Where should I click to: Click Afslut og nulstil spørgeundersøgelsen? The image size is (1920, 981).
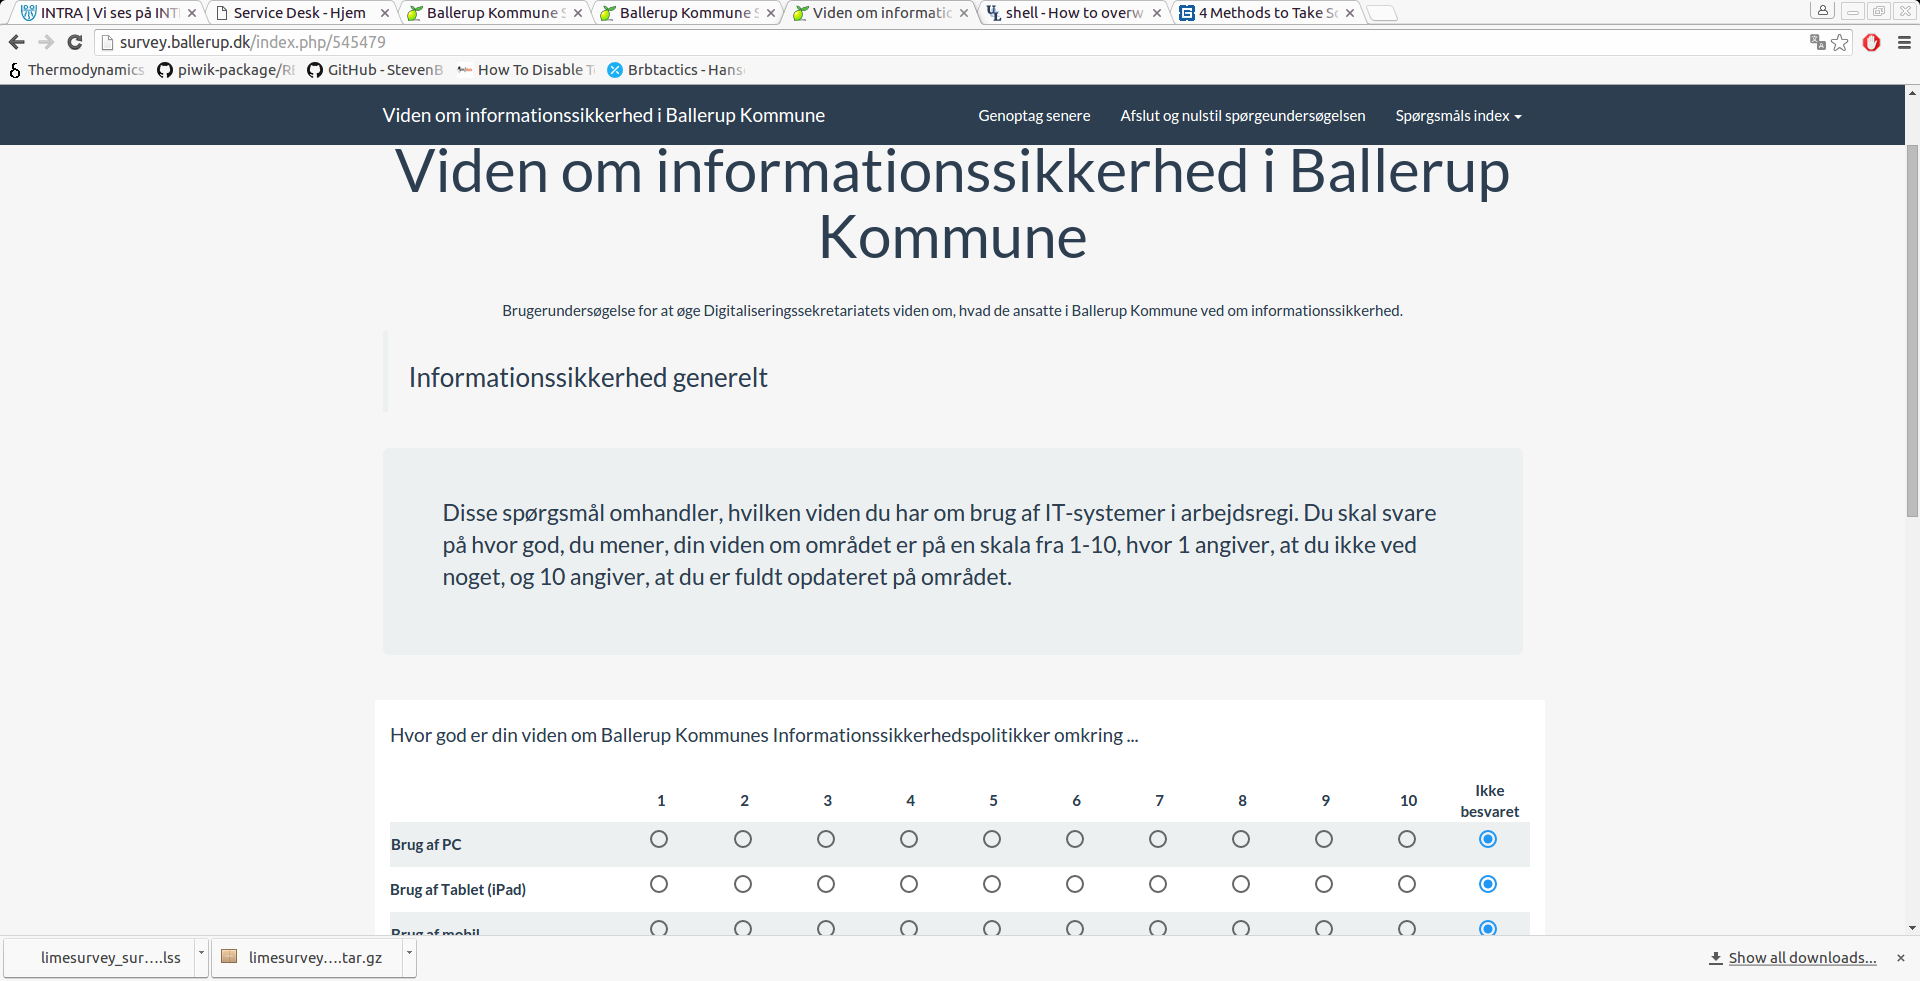point(1242,116)
